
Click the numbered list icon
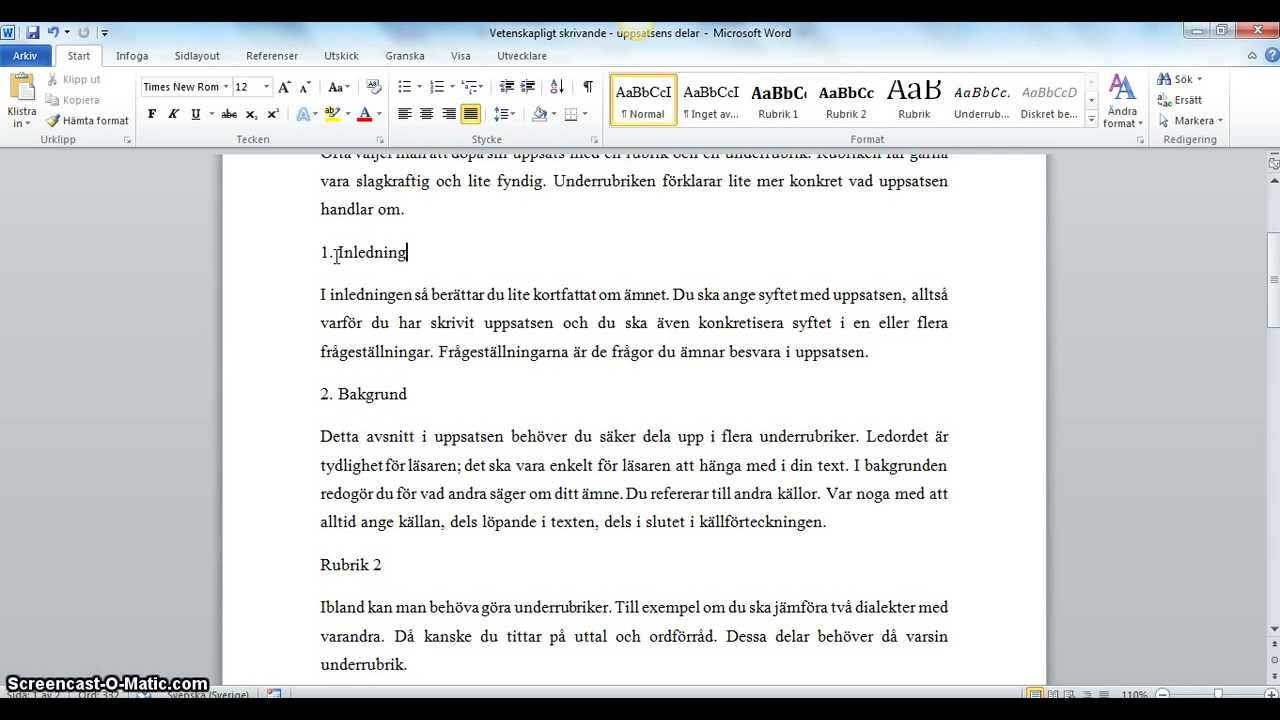pyautogui.click(x=437, y=87)
